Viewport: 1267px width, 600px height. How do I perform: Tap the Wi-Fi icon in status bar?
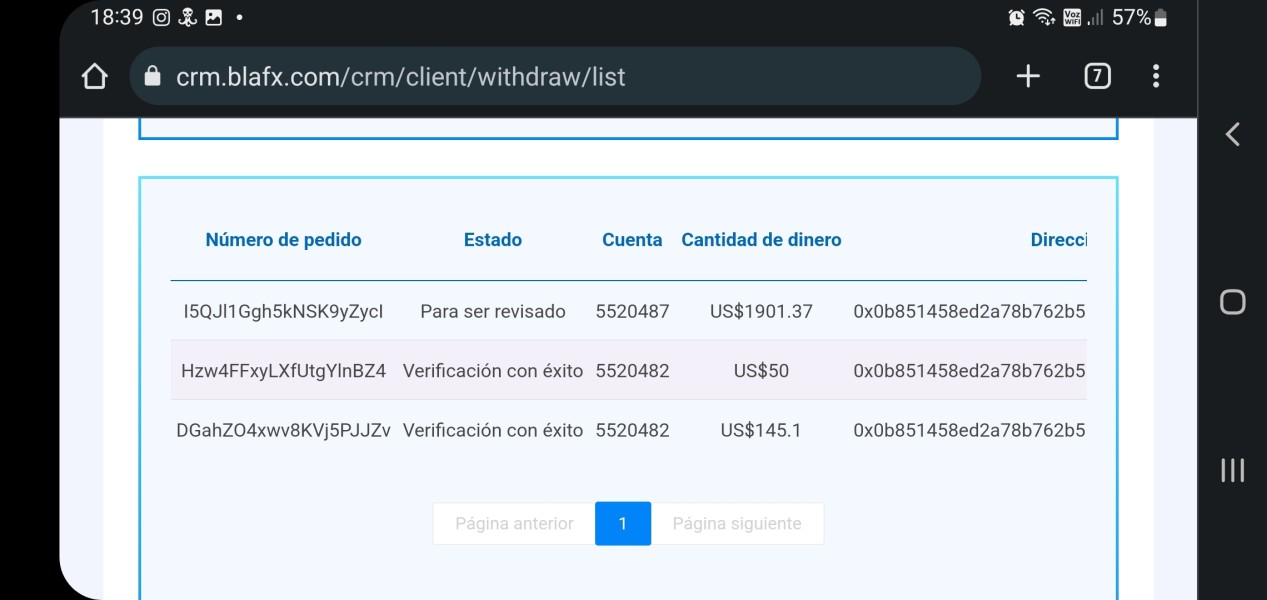point(1044,17)
